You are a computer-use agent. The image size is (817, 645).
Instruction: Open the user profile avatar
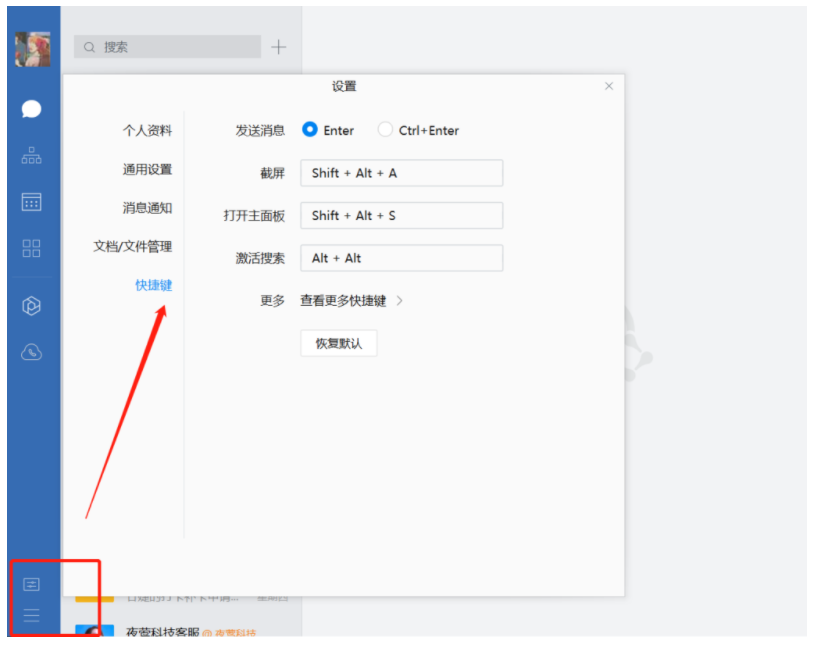(32, 49)
